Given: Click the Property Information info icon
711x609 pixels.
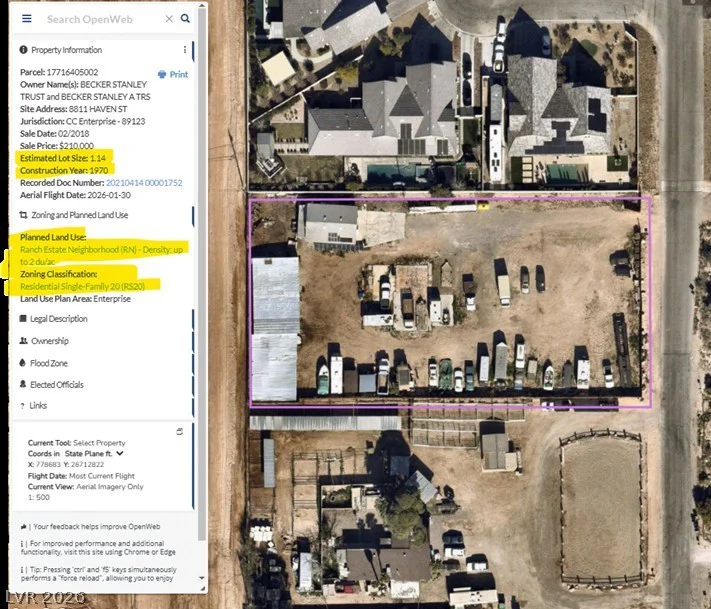Looking at the screenshot, I should click(24, 50).
